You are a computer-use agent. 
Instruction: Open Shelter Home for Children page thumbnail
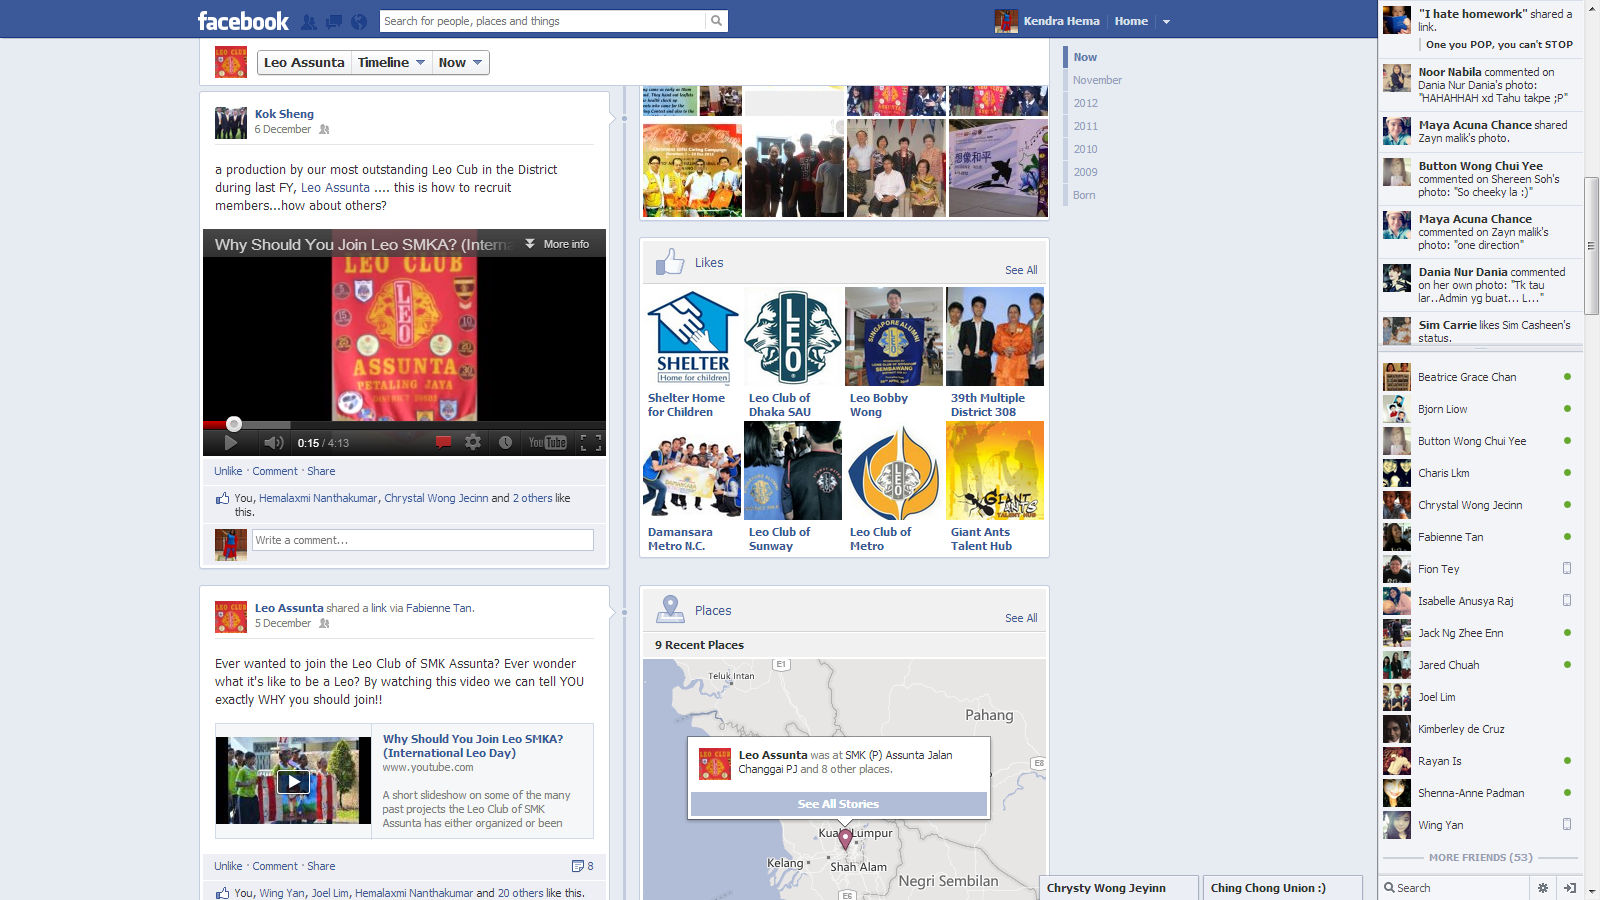tap(693, 337)
